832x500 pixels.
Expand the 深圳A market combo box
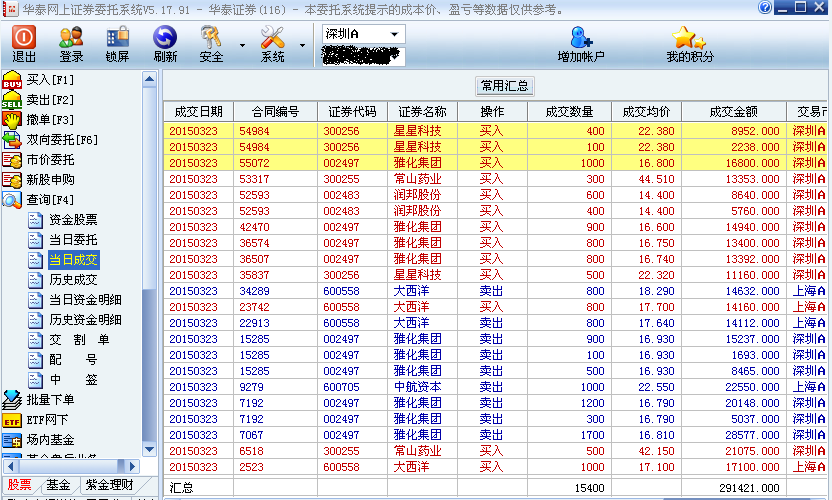(x=395, y=34)
